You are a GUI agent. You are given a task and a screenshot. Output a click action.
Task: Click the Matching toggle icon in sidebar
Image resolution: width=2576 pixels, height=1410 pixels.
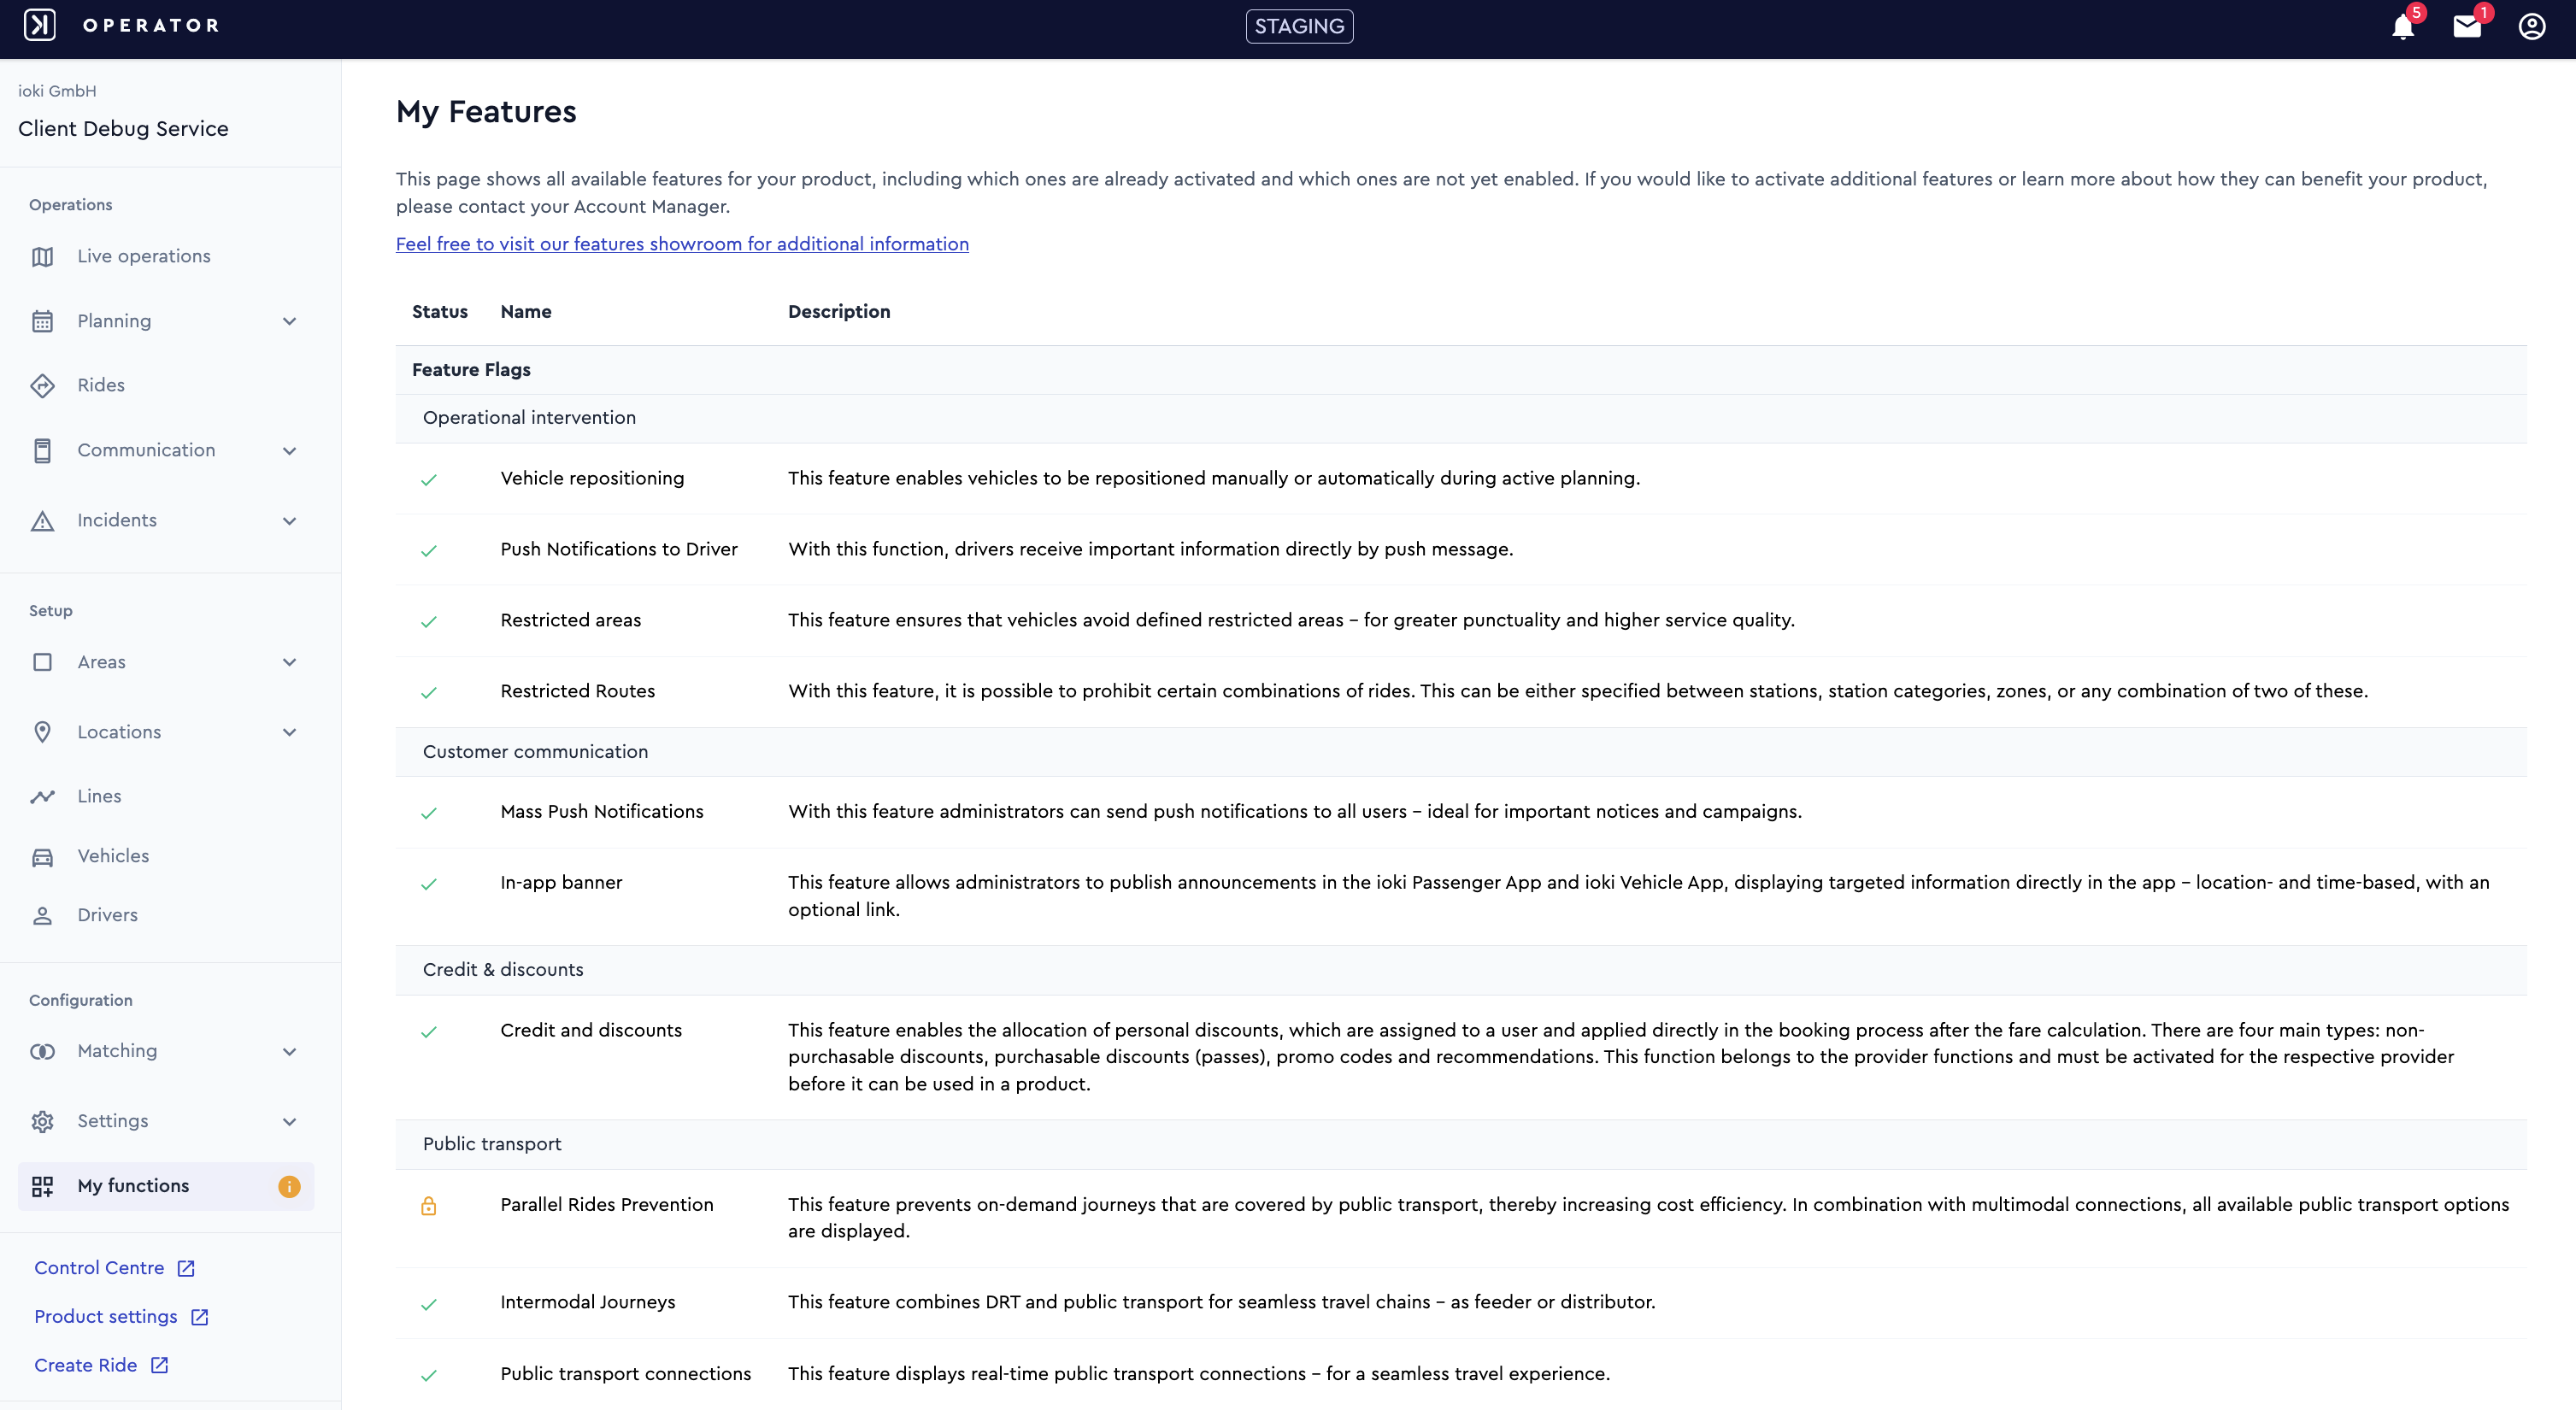click(42, 1052)
